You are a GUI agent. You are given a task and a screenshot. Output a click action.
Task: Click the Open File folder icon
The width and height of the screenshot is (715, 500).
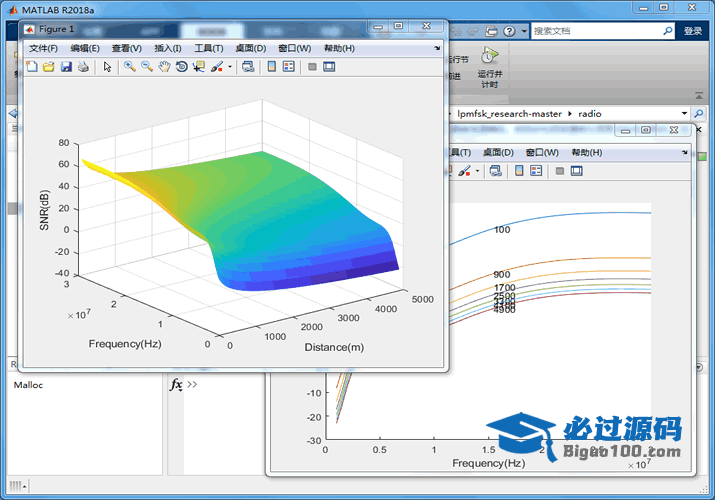(48, 67)
